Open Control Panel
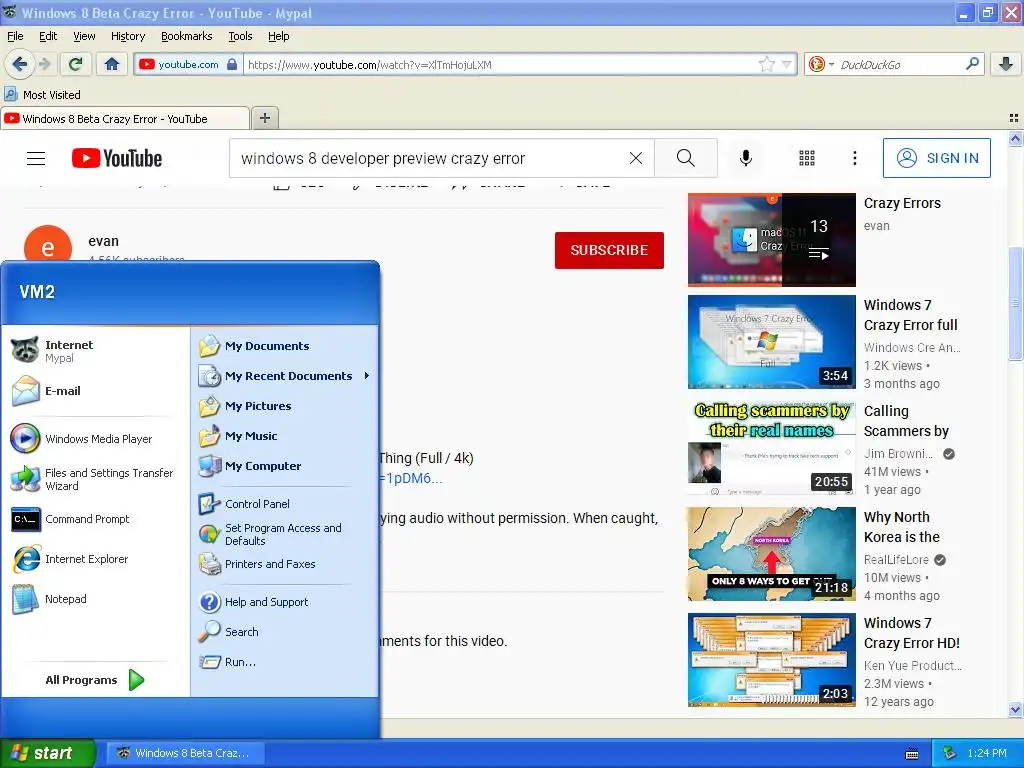This screenshot has height=768, width=1024. tap(285, 504)
